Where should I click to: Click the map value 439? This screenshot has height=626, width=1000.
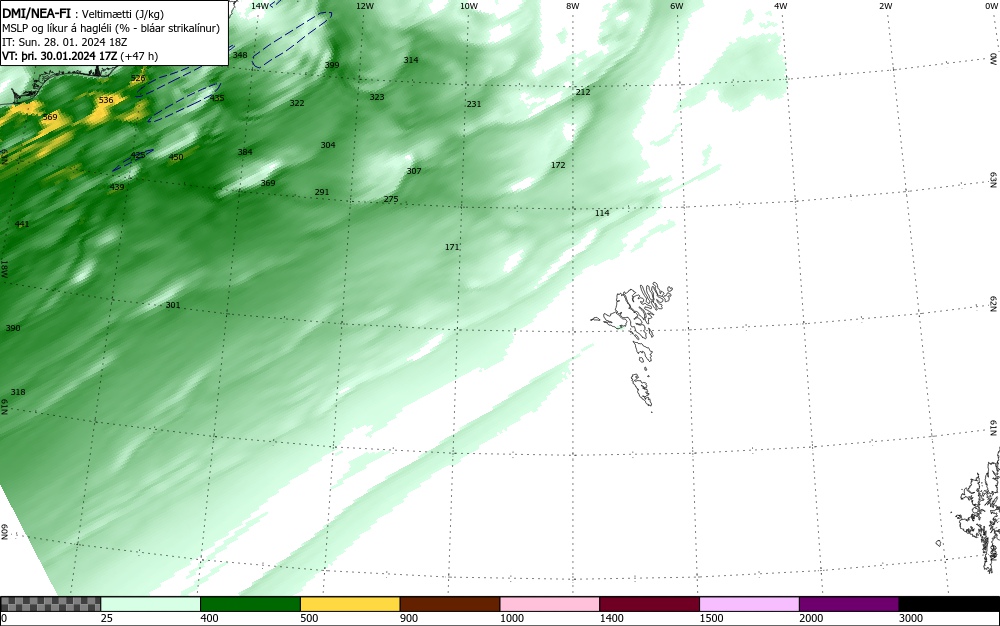click(x=117, y=187)
